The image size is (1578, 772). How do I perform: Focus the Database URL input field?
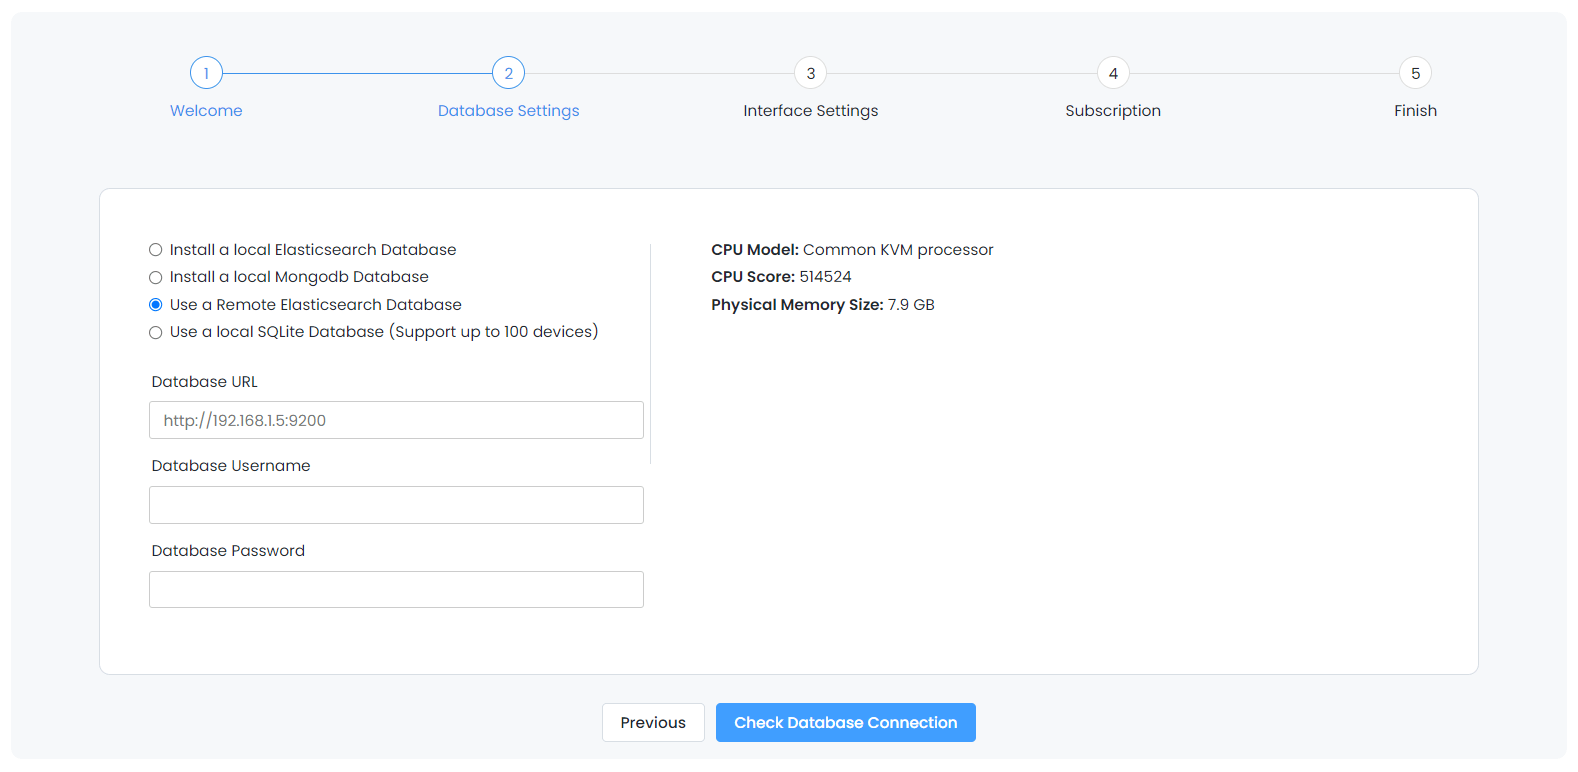396,420
